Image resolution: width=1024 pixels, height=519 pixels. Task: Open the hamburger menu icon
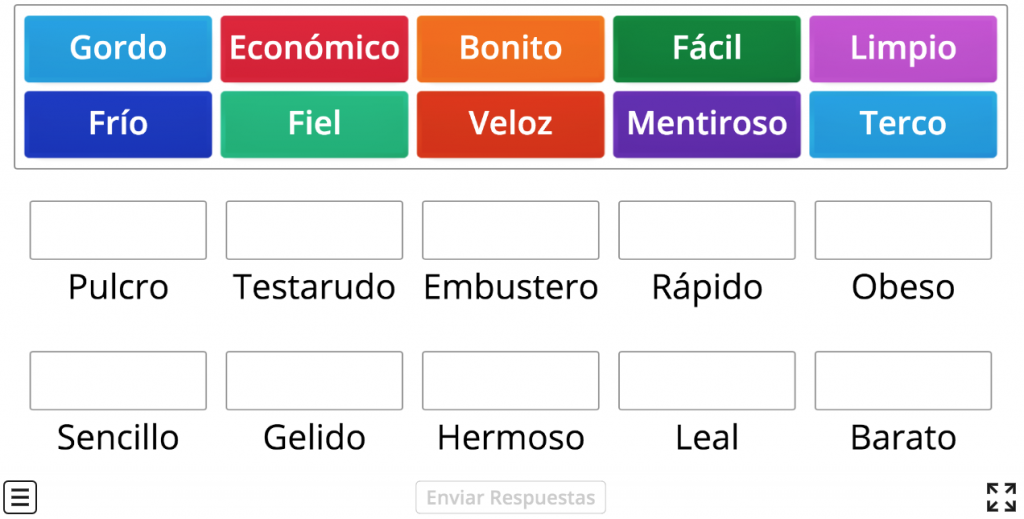point(20,497)
